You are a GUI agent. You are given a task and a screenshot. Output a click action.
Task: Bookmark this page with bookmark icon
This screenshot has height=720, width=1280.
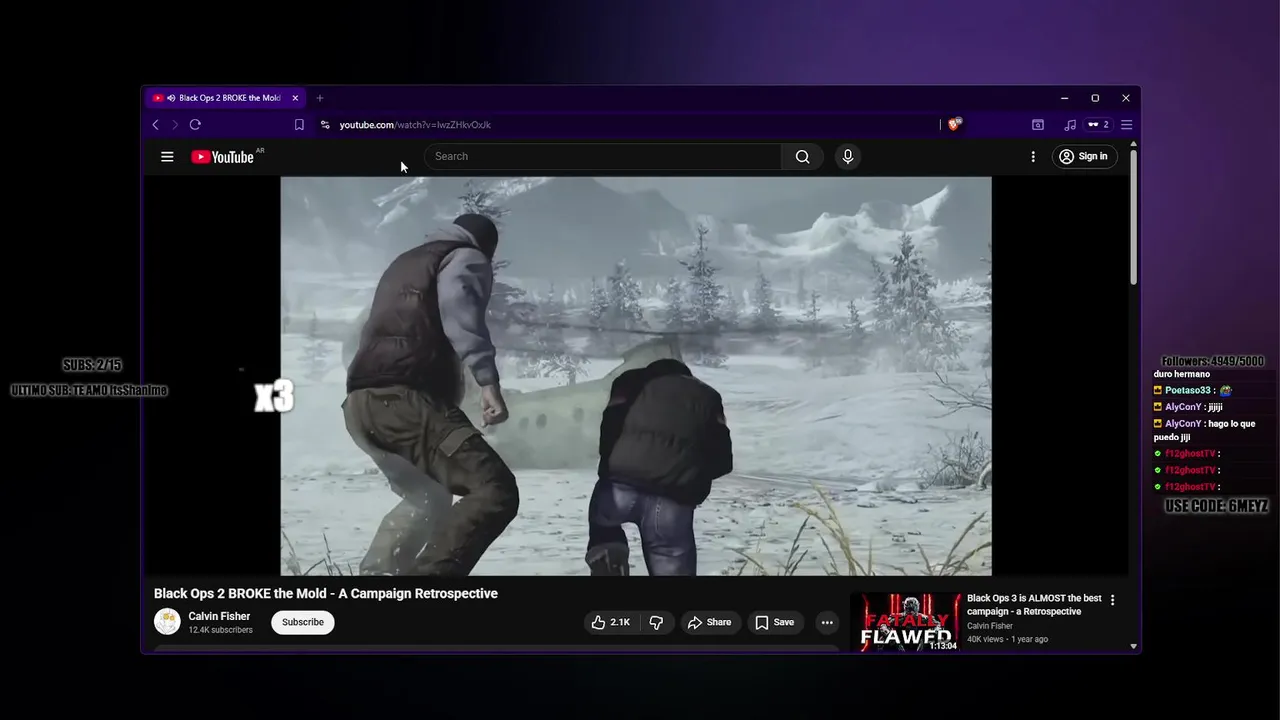tap(299, 125)
